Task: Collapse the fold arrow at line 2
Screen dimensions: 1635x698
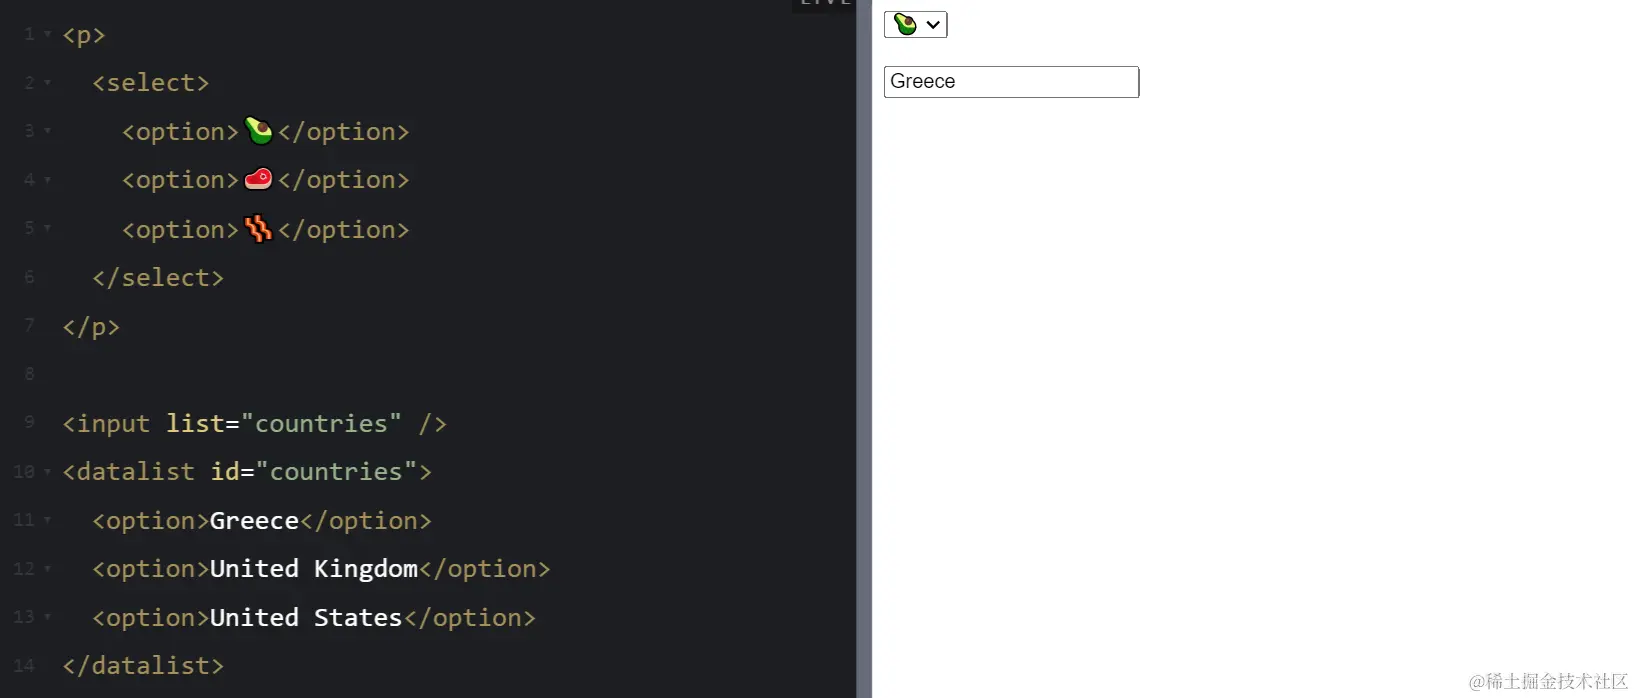Action: point(47,83)
